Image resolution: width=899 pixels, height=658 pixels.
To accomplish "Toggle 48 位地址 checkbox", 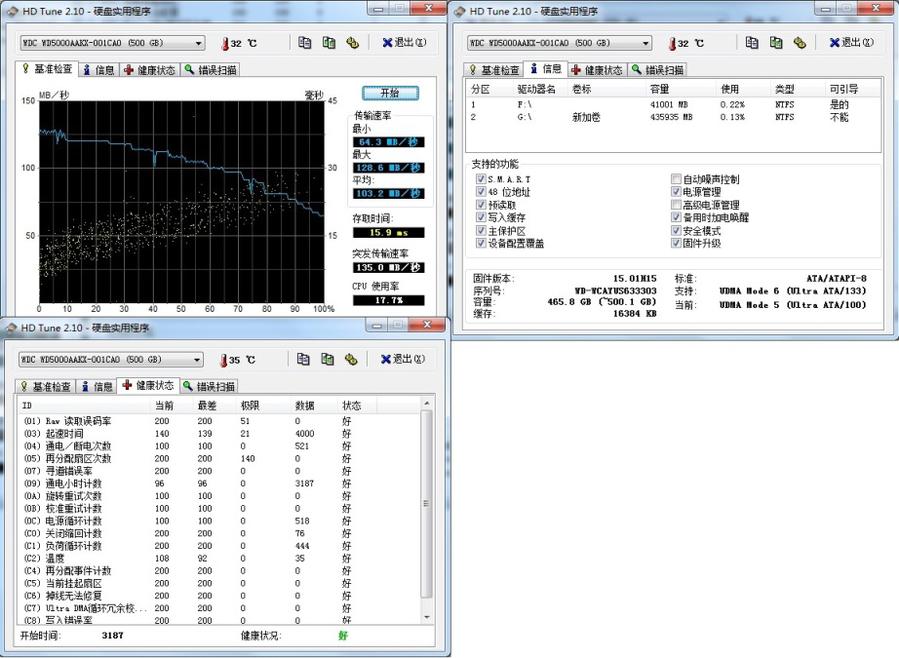I will tap(481, 192).
